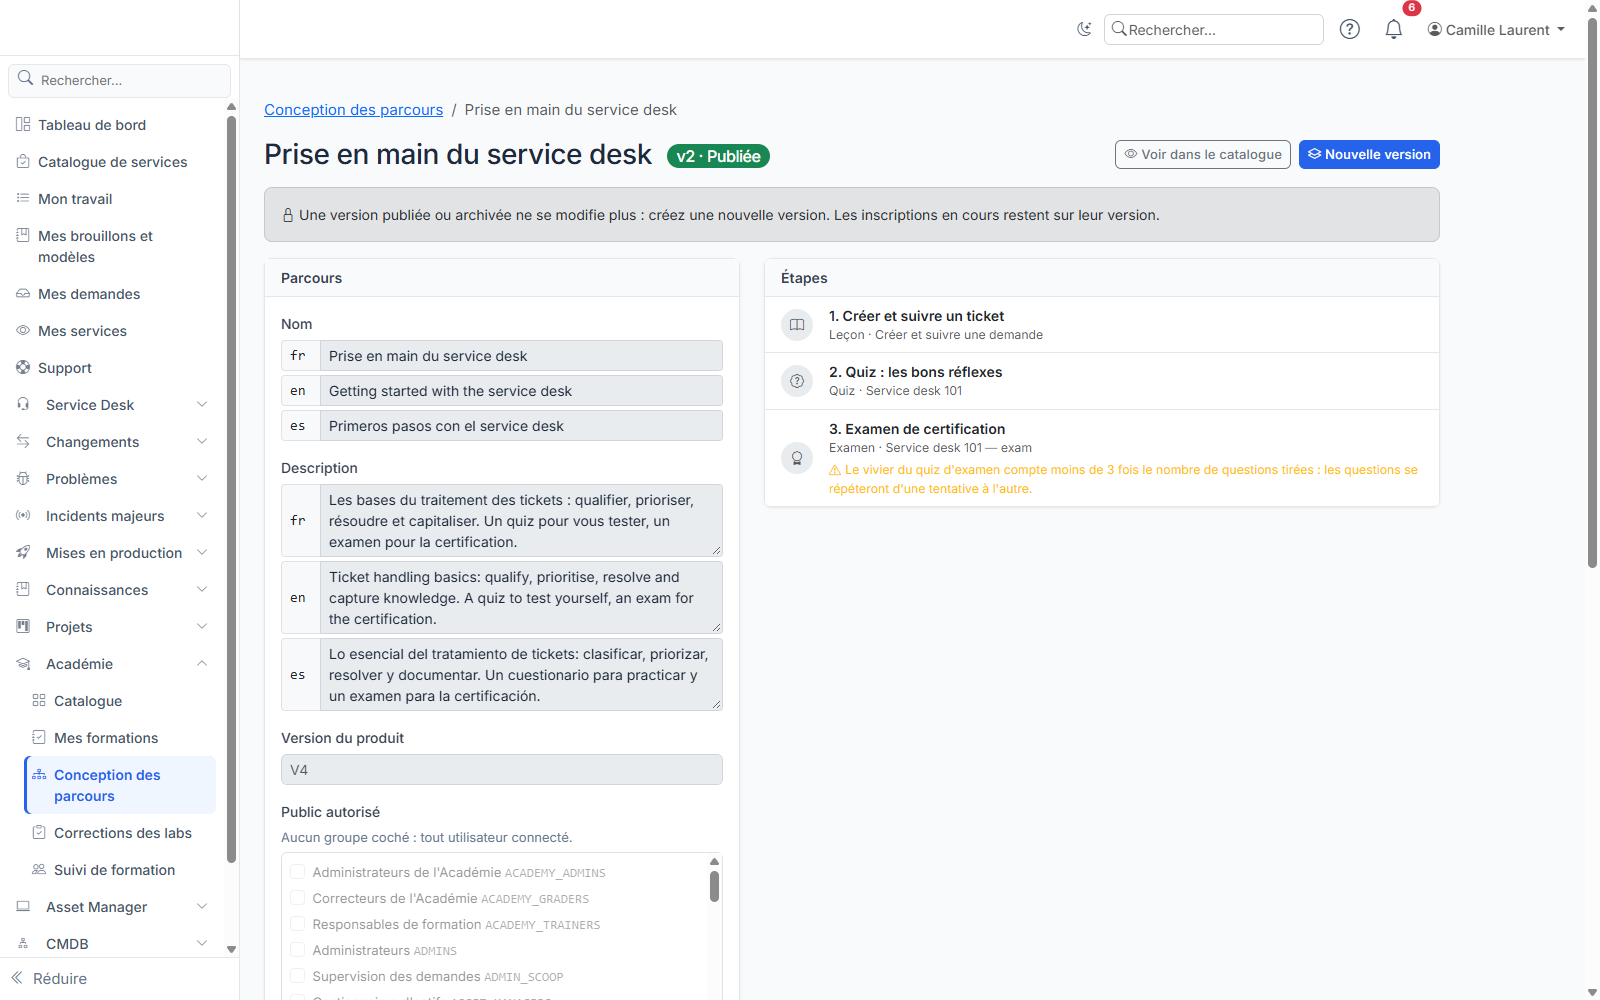Click Voir dans le catalogue button
1600x1000 pixels.
[x=1203, y=154]
